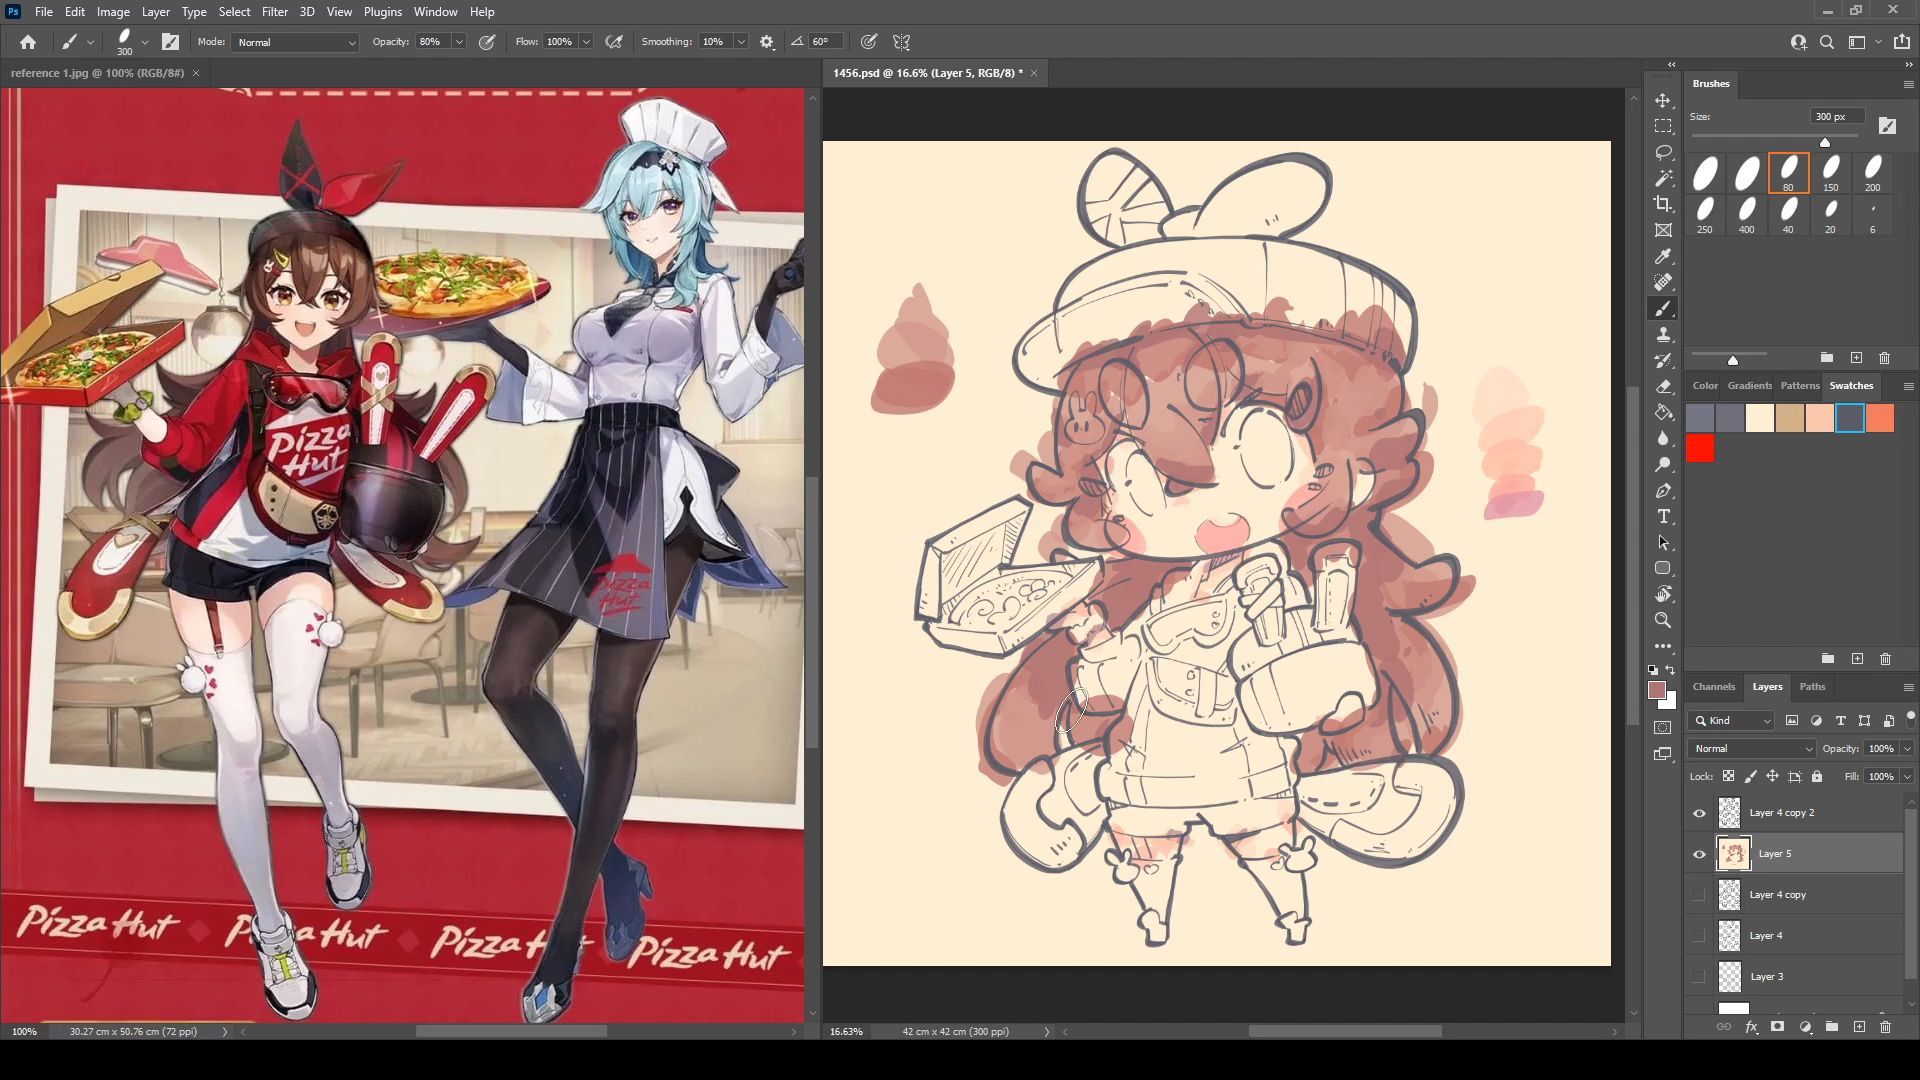The height and width of the screenshot is (1080, 1920).
Task: Select the History Brush tool
Action: tap(1663, 361)
